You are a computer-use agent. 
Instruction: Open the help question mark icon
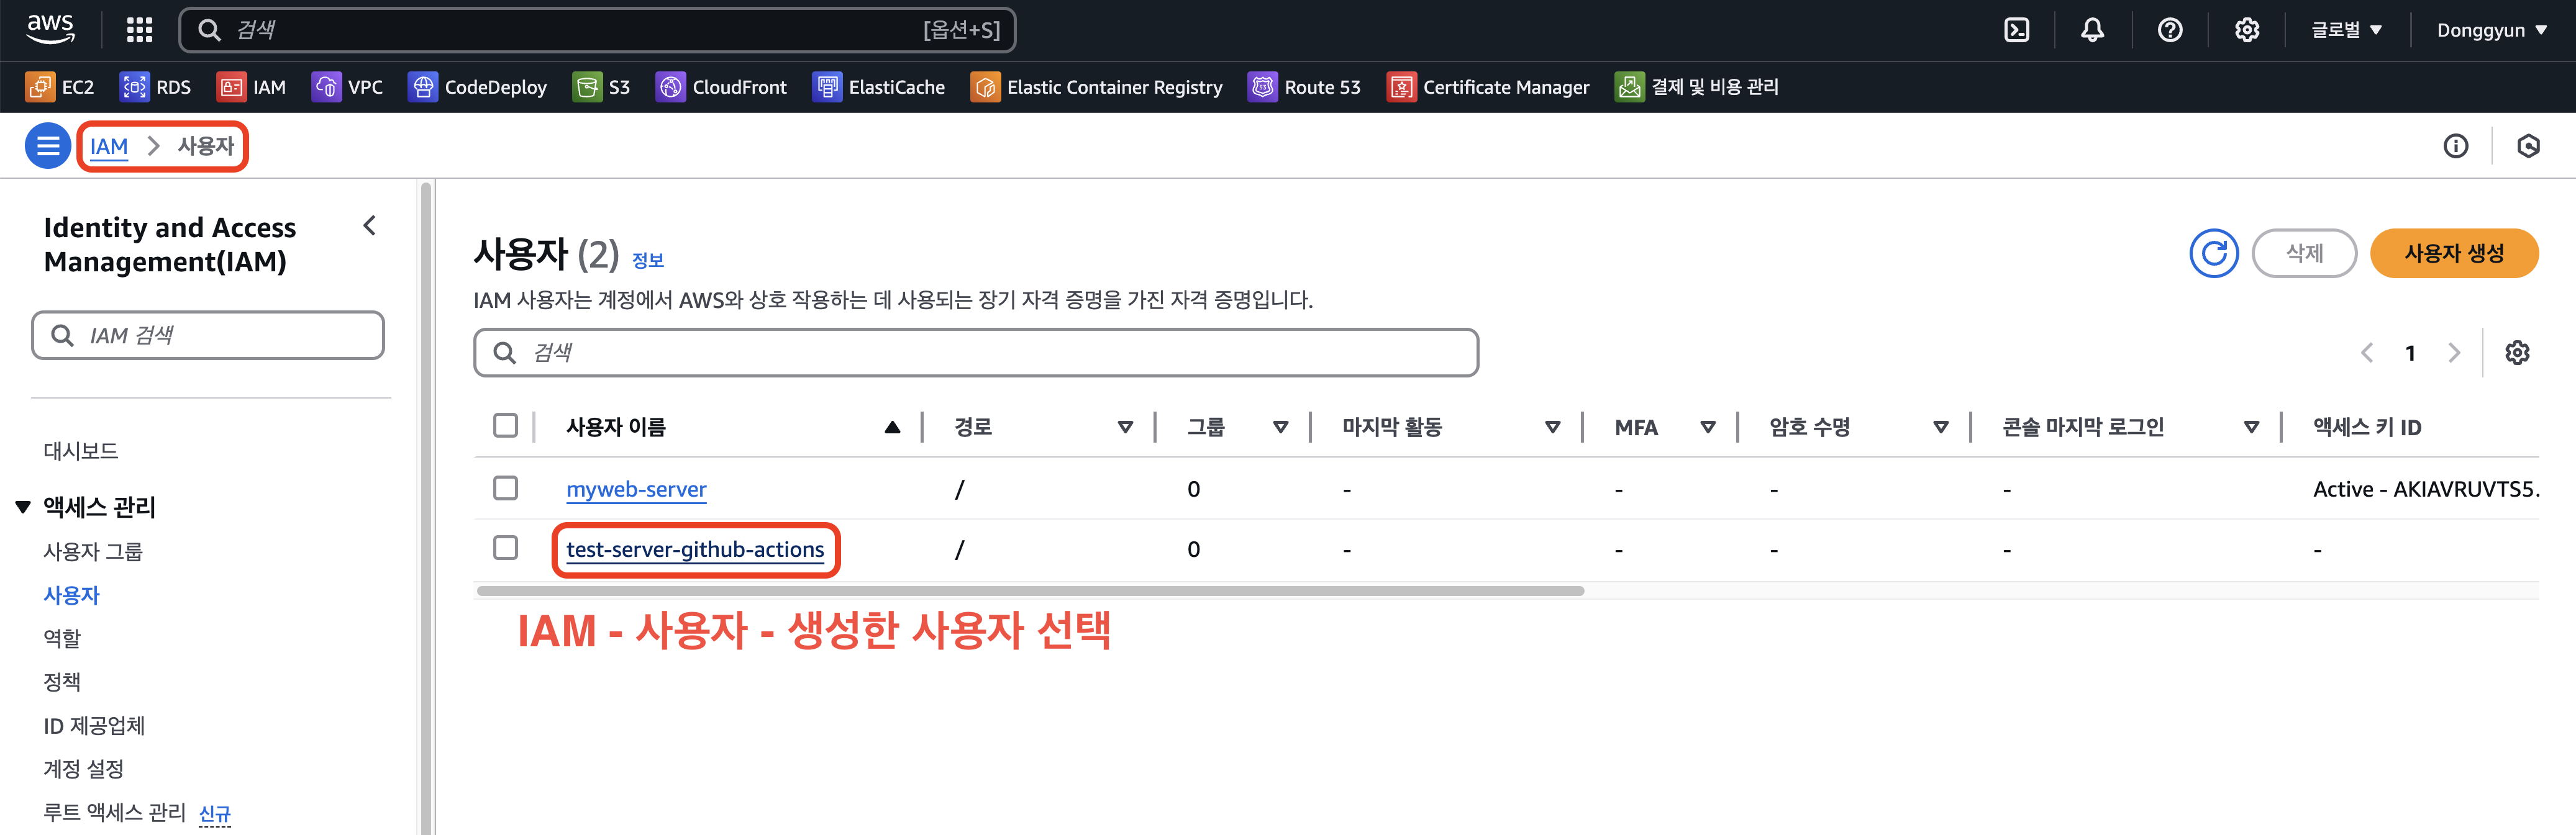(2169, 30)
